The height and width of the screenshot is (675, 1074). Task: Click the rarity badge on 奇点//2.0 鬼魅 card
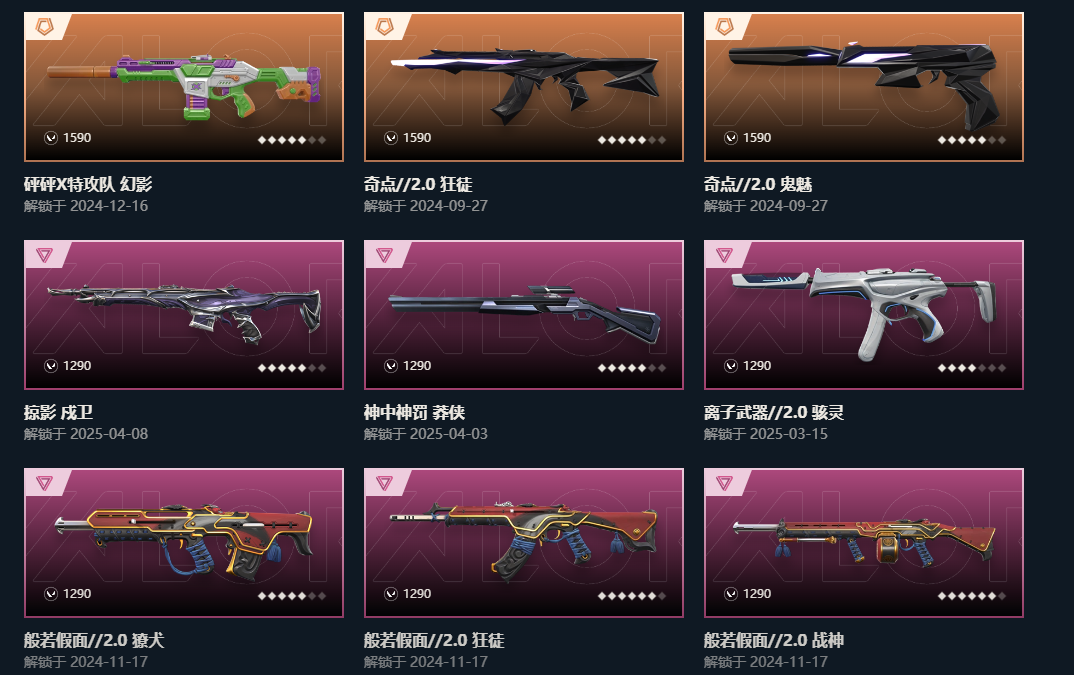point(724,27)
